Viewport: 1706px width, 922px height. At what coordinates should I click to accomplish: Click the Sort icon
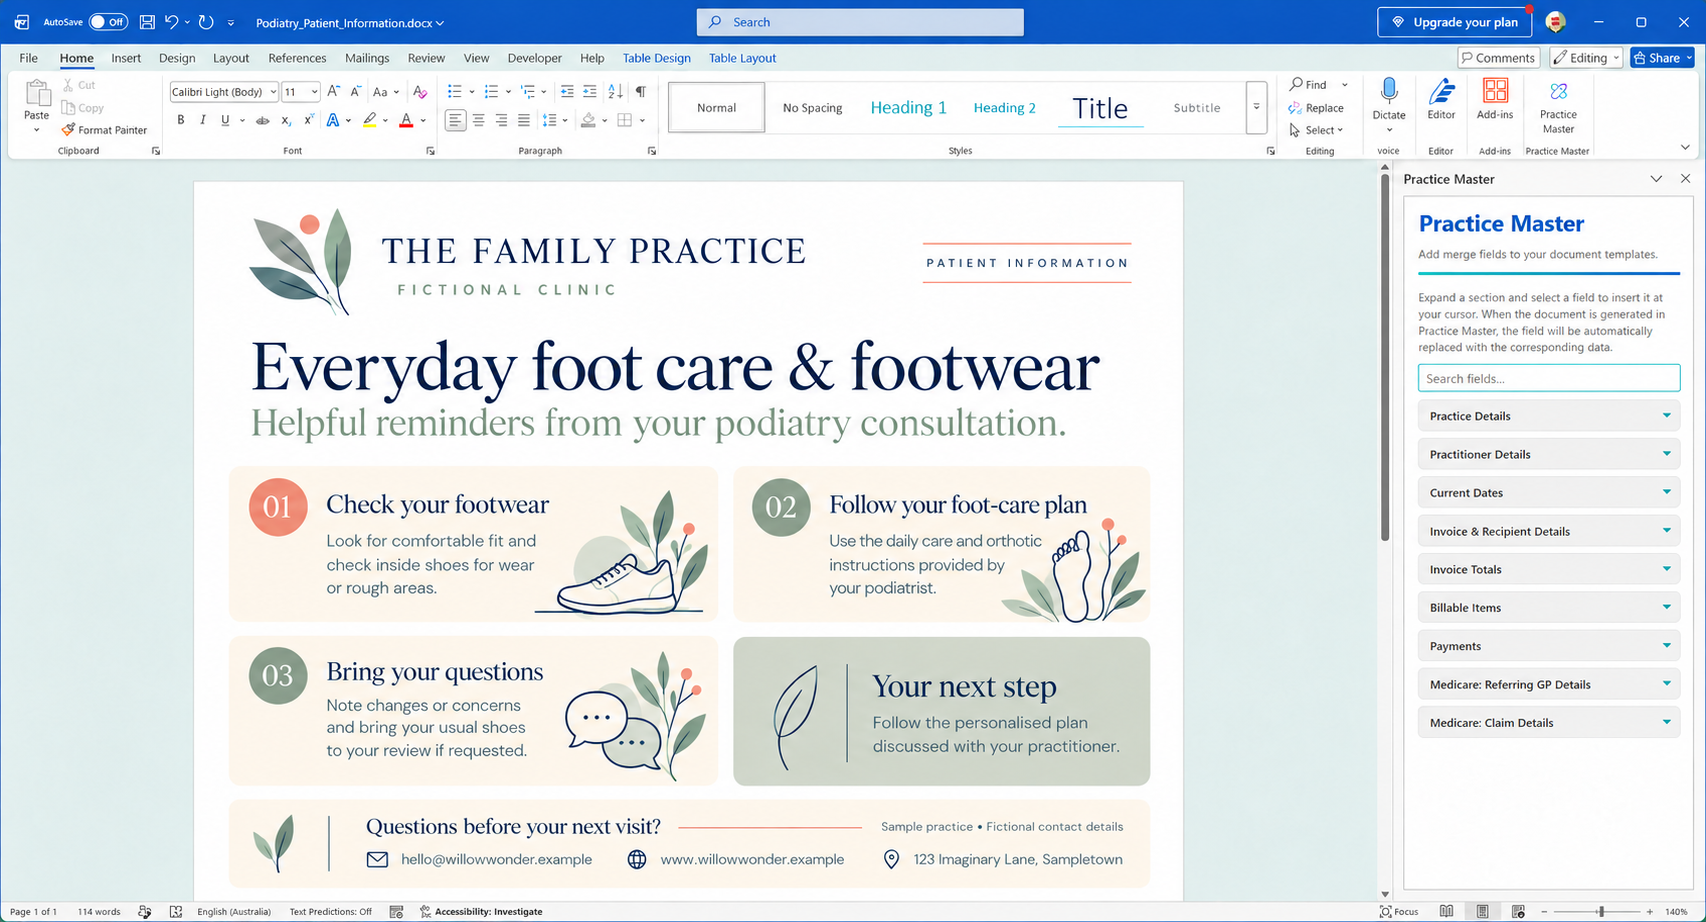615,91
